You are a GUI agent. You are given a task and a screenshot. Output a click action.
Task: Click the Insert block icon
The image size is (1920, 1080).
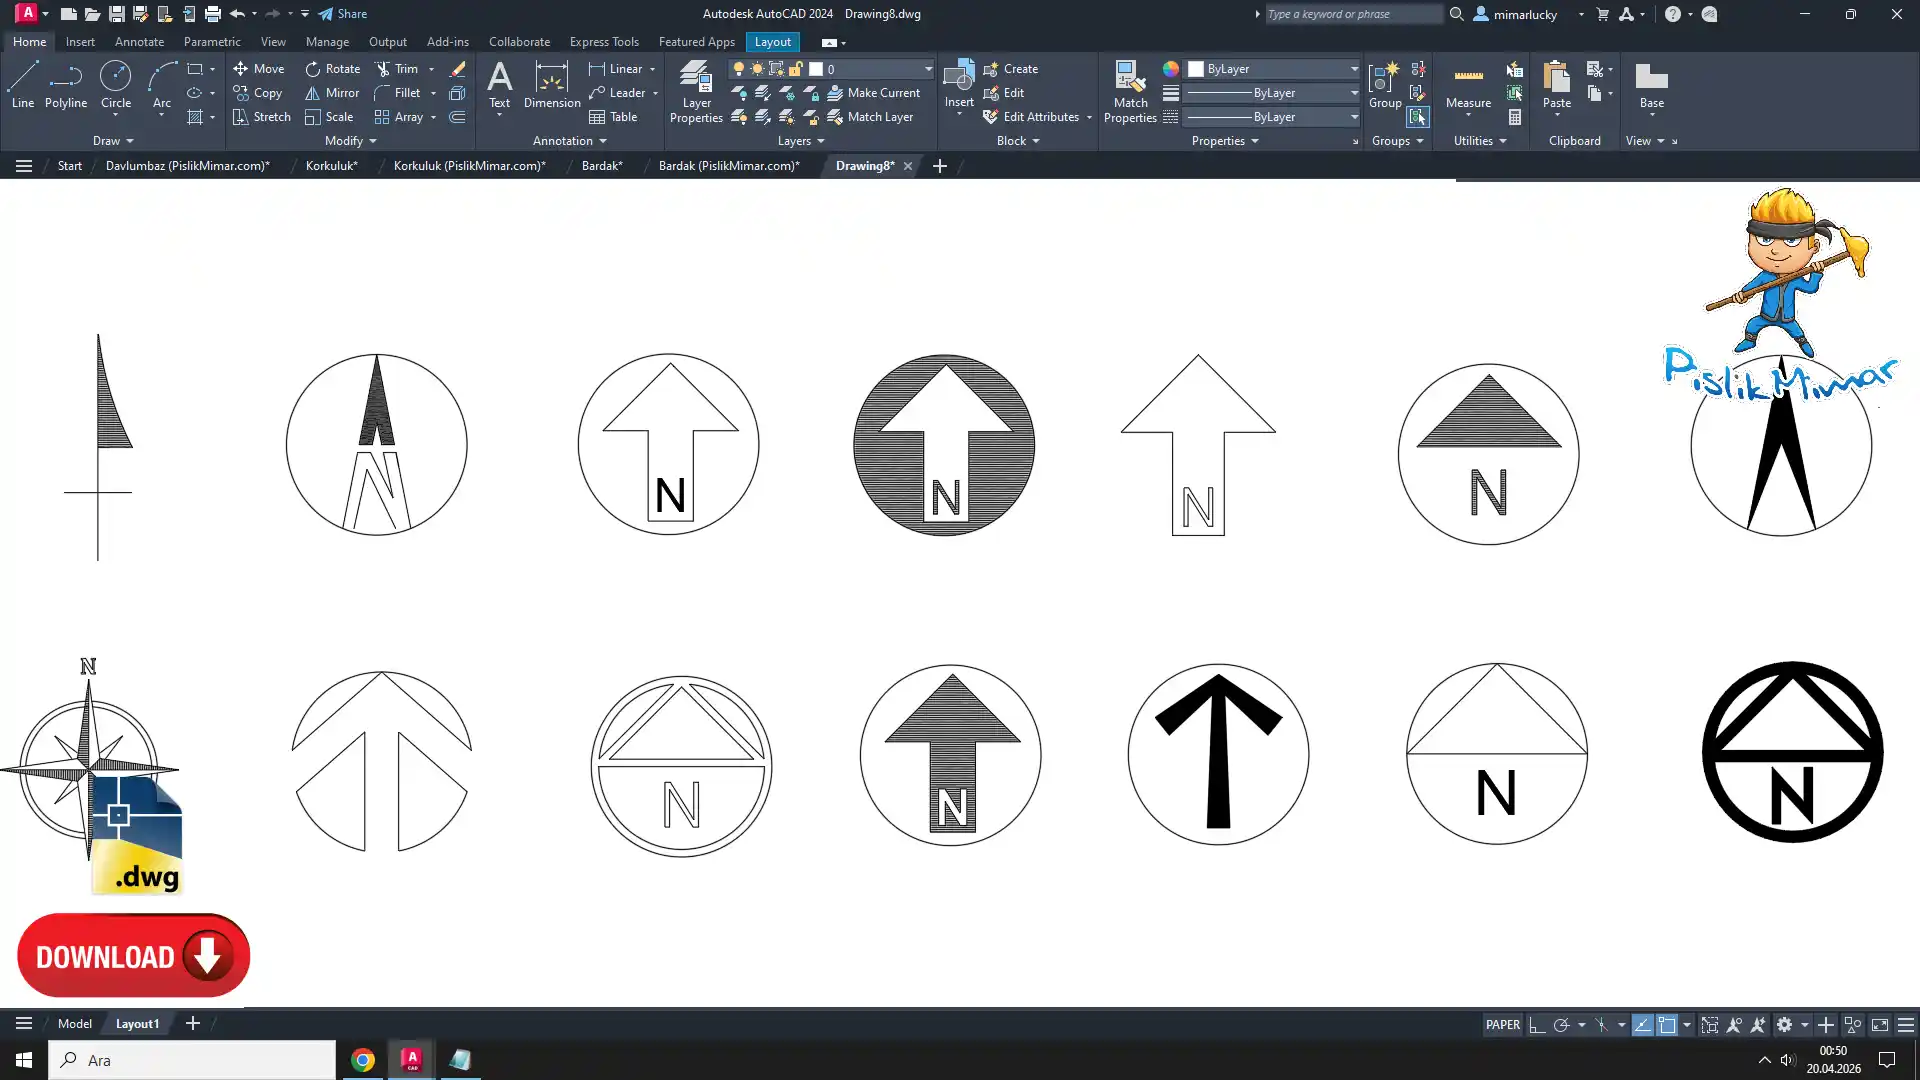(x=958, y=78)
